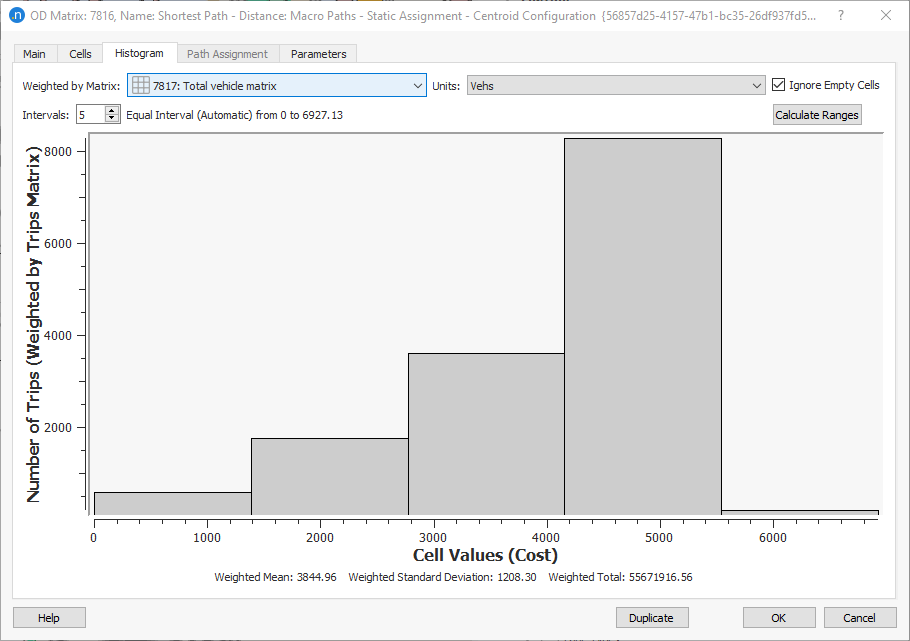The width and height of the screenshot is (910, 641).
Task: Close the OD Matrix dialog
Action: point(886,16)
